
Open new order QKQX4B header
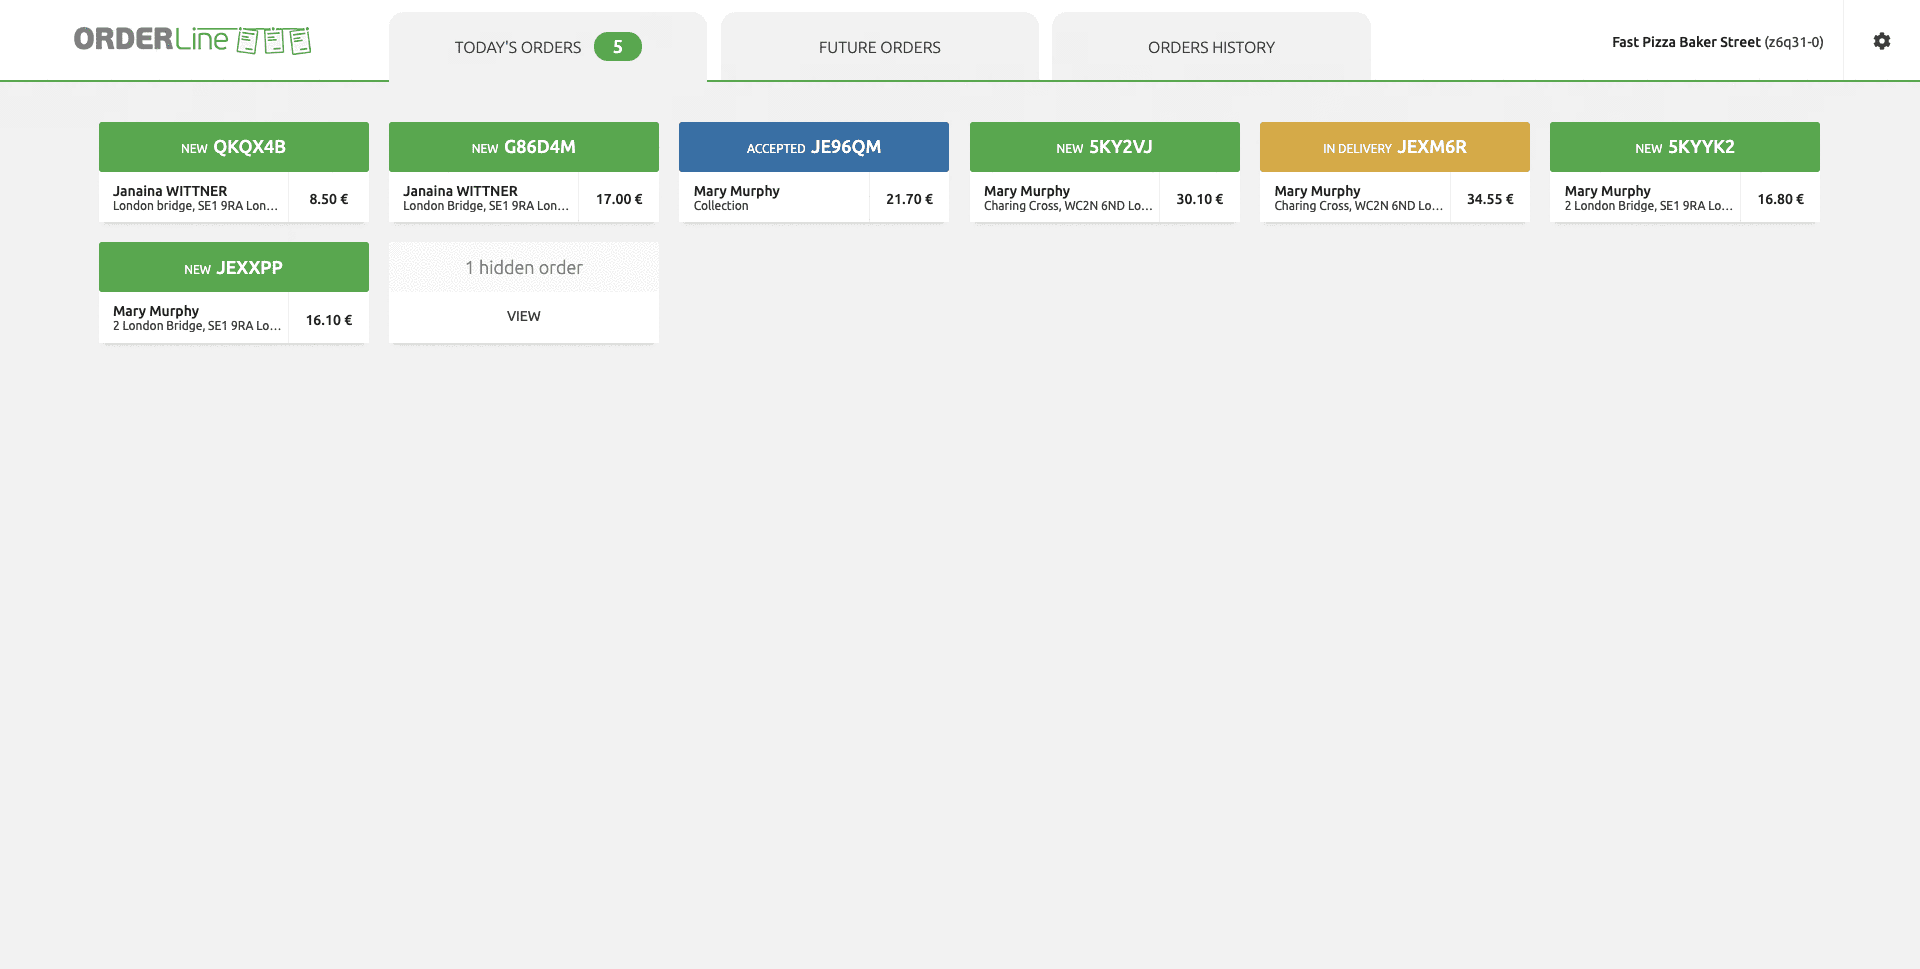tap(233, 147)
